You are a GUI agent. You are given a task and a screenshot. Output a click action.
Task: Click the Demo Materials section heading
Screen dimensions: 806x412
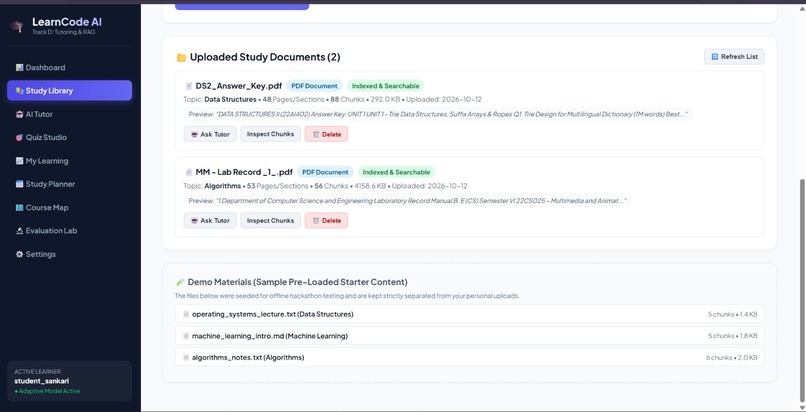(x=298, y=282)
